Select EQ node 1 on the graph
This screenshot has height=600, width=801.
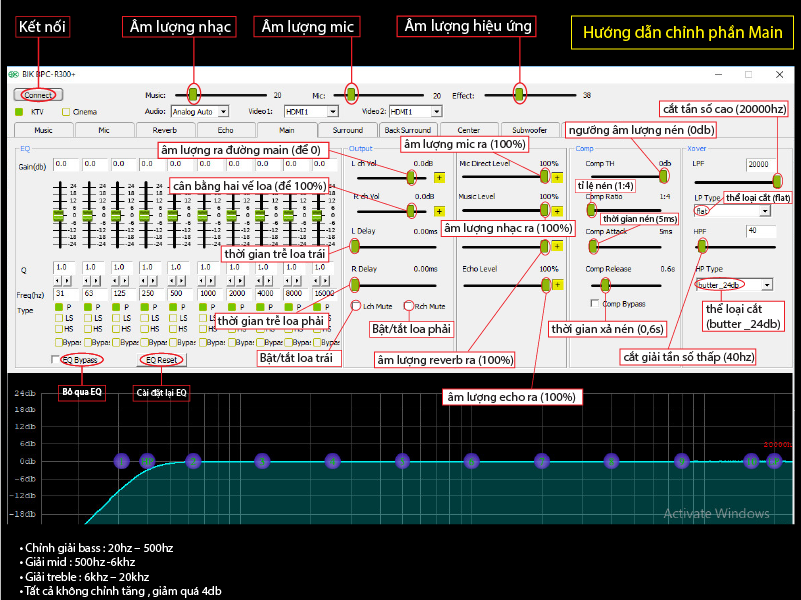tap(122, 462)
